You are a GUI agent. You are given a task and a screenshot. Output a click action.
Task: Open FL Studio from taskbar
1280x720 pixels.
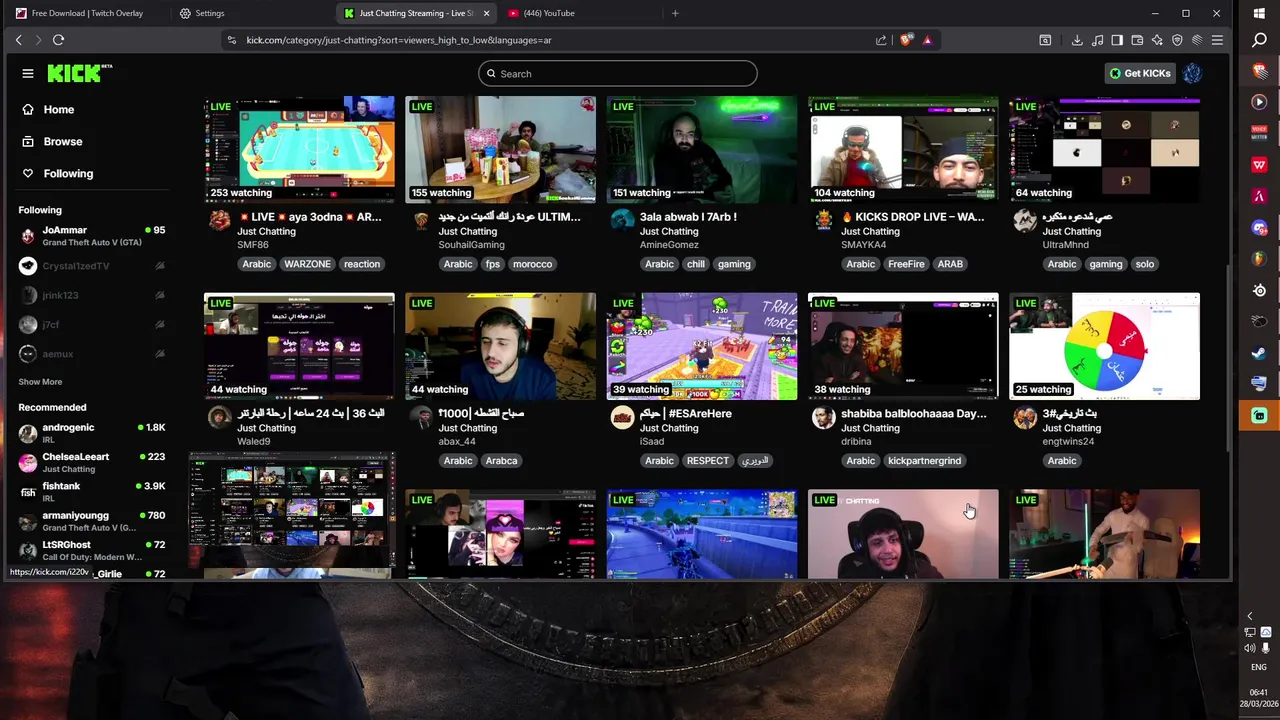pyautogui.click(x=1259, y=259)
